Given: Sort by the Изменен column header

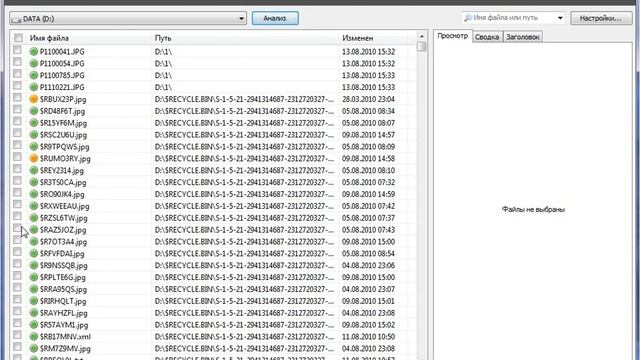Looking at the screenshot, I should (358, 38).
